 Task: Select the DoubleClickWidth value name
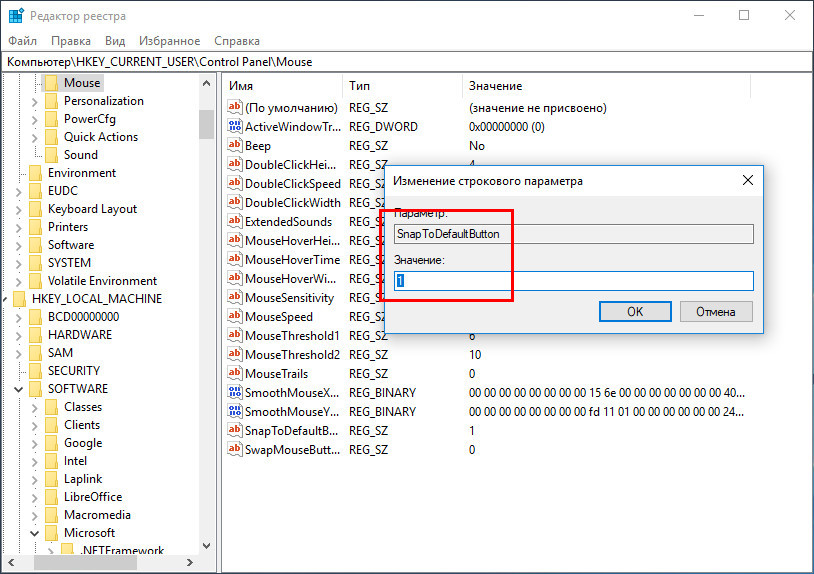click(x=293, y=202)
